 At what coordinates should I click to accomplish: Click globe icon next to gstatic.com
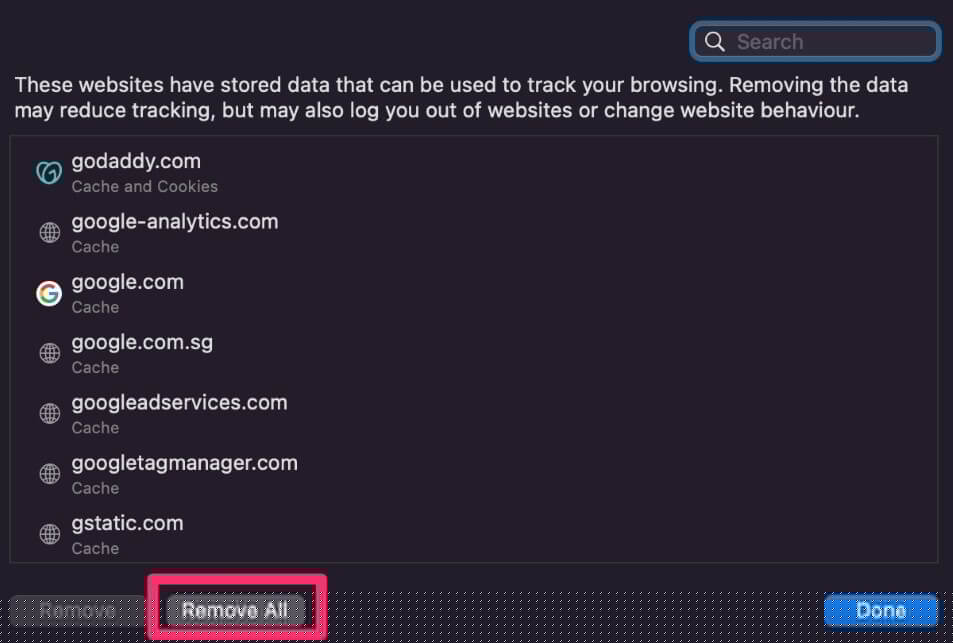pos(49,534)
